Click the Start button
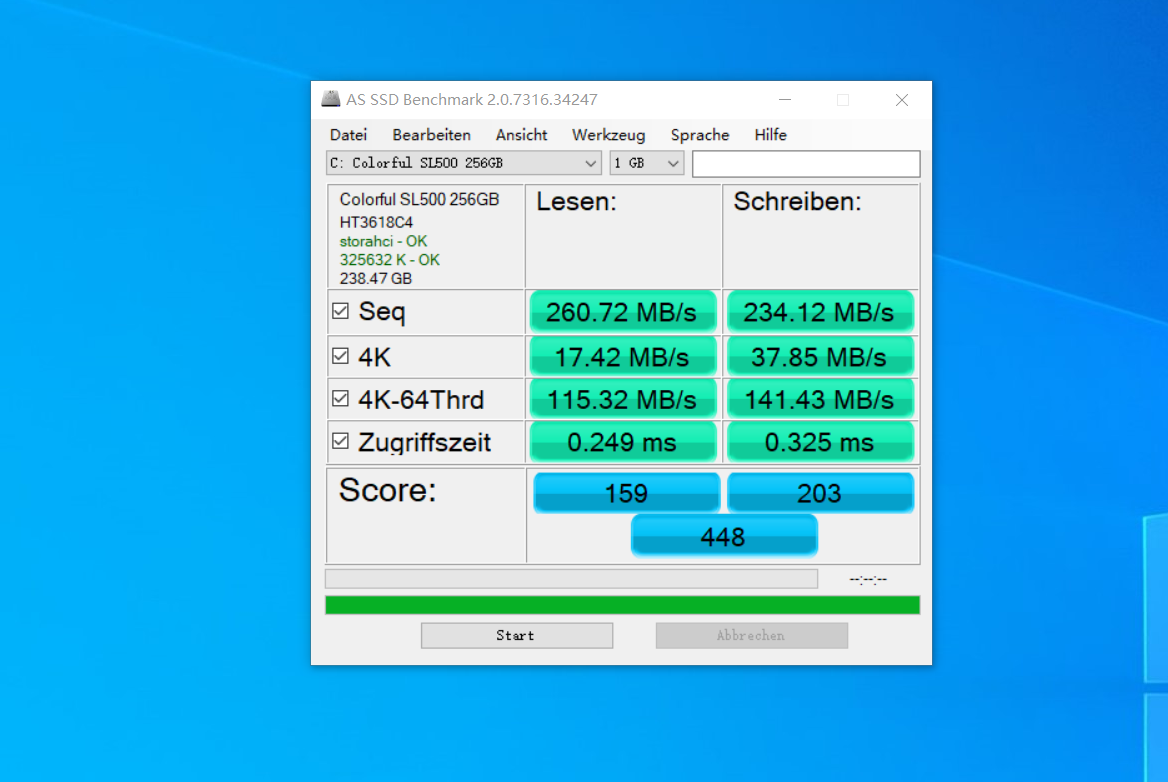The width and height of the screenshot is (1168, 782). [517, 635]
